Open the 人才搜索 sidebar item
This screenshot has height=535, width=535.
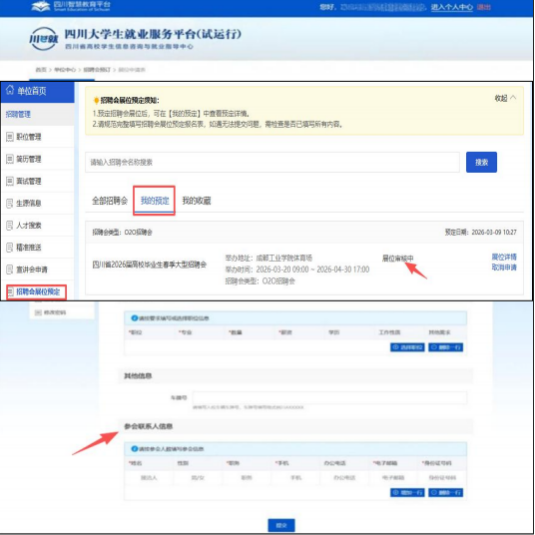point(29,225)
